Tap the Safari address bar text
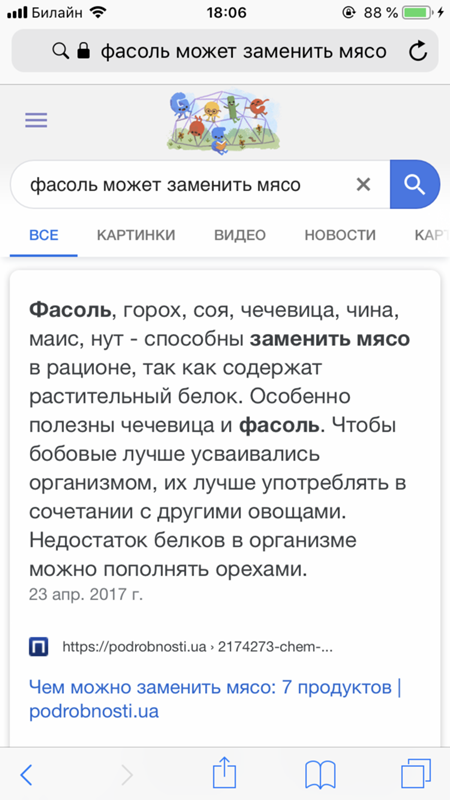This screenshot has width=450, height=800. pyautogui.click(x=243, y=52)
